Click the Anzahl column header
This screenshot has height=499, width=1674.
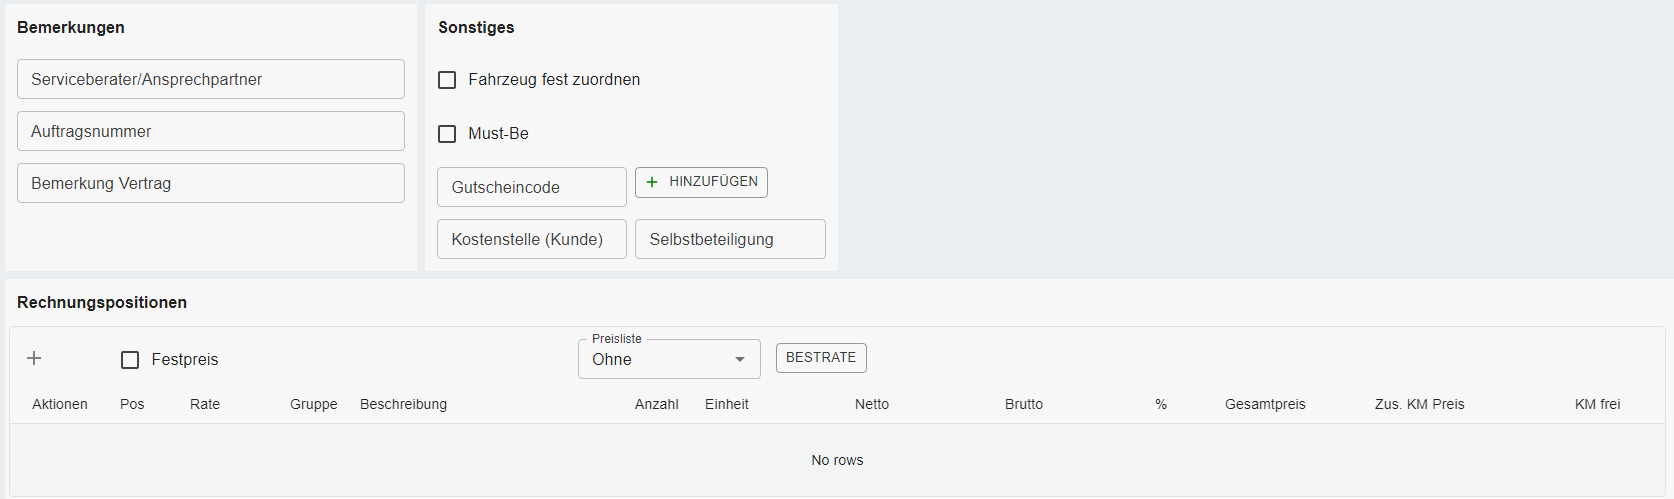click(656, 404)
